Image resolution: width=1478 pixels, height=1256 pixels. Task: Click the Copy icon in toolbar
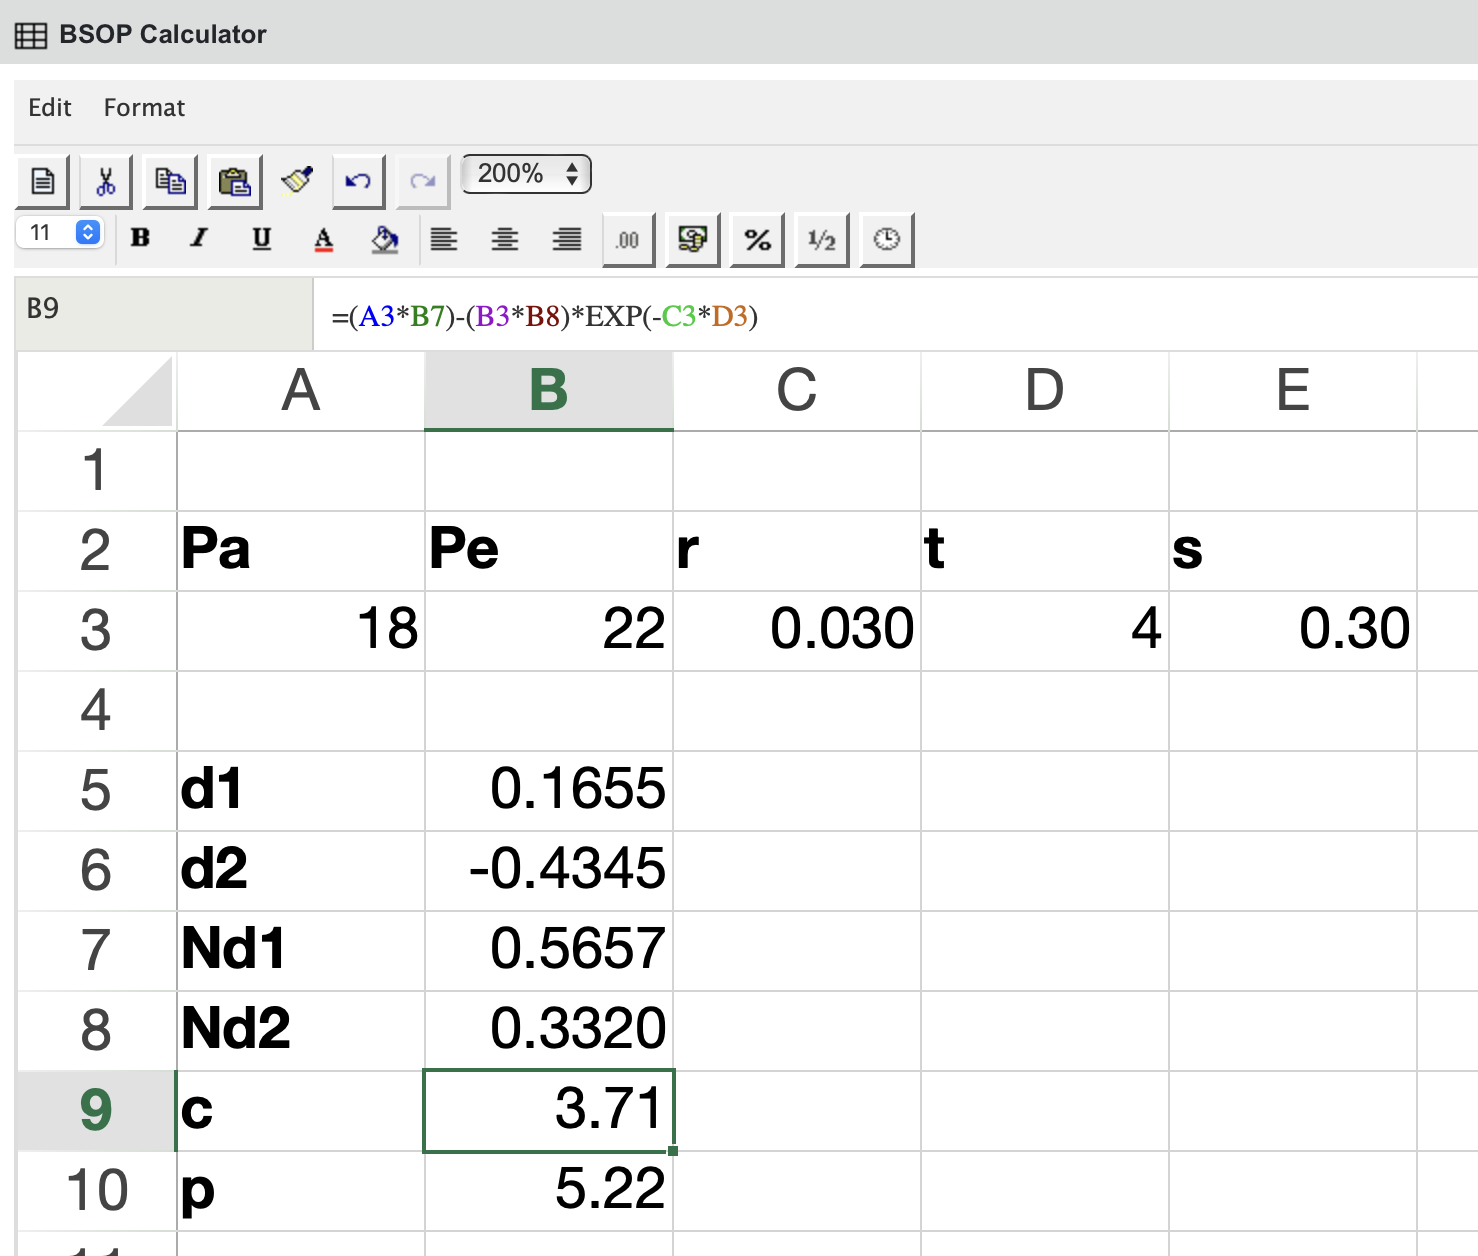(x=170, y=181)
